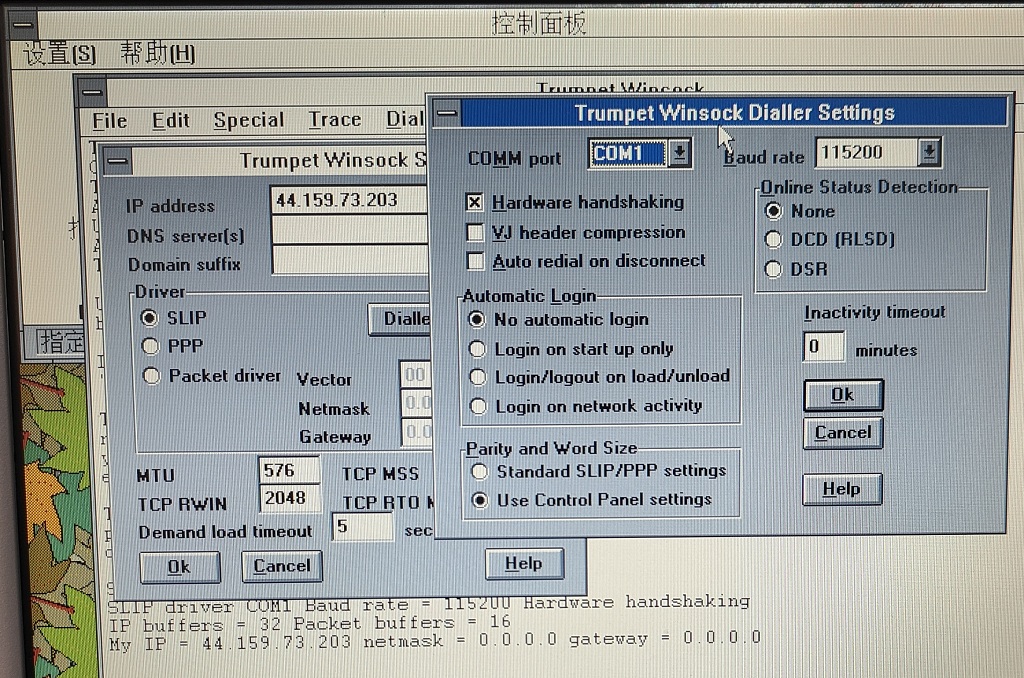Enable VJ header compression checkbox

click(x=475, y=232)
